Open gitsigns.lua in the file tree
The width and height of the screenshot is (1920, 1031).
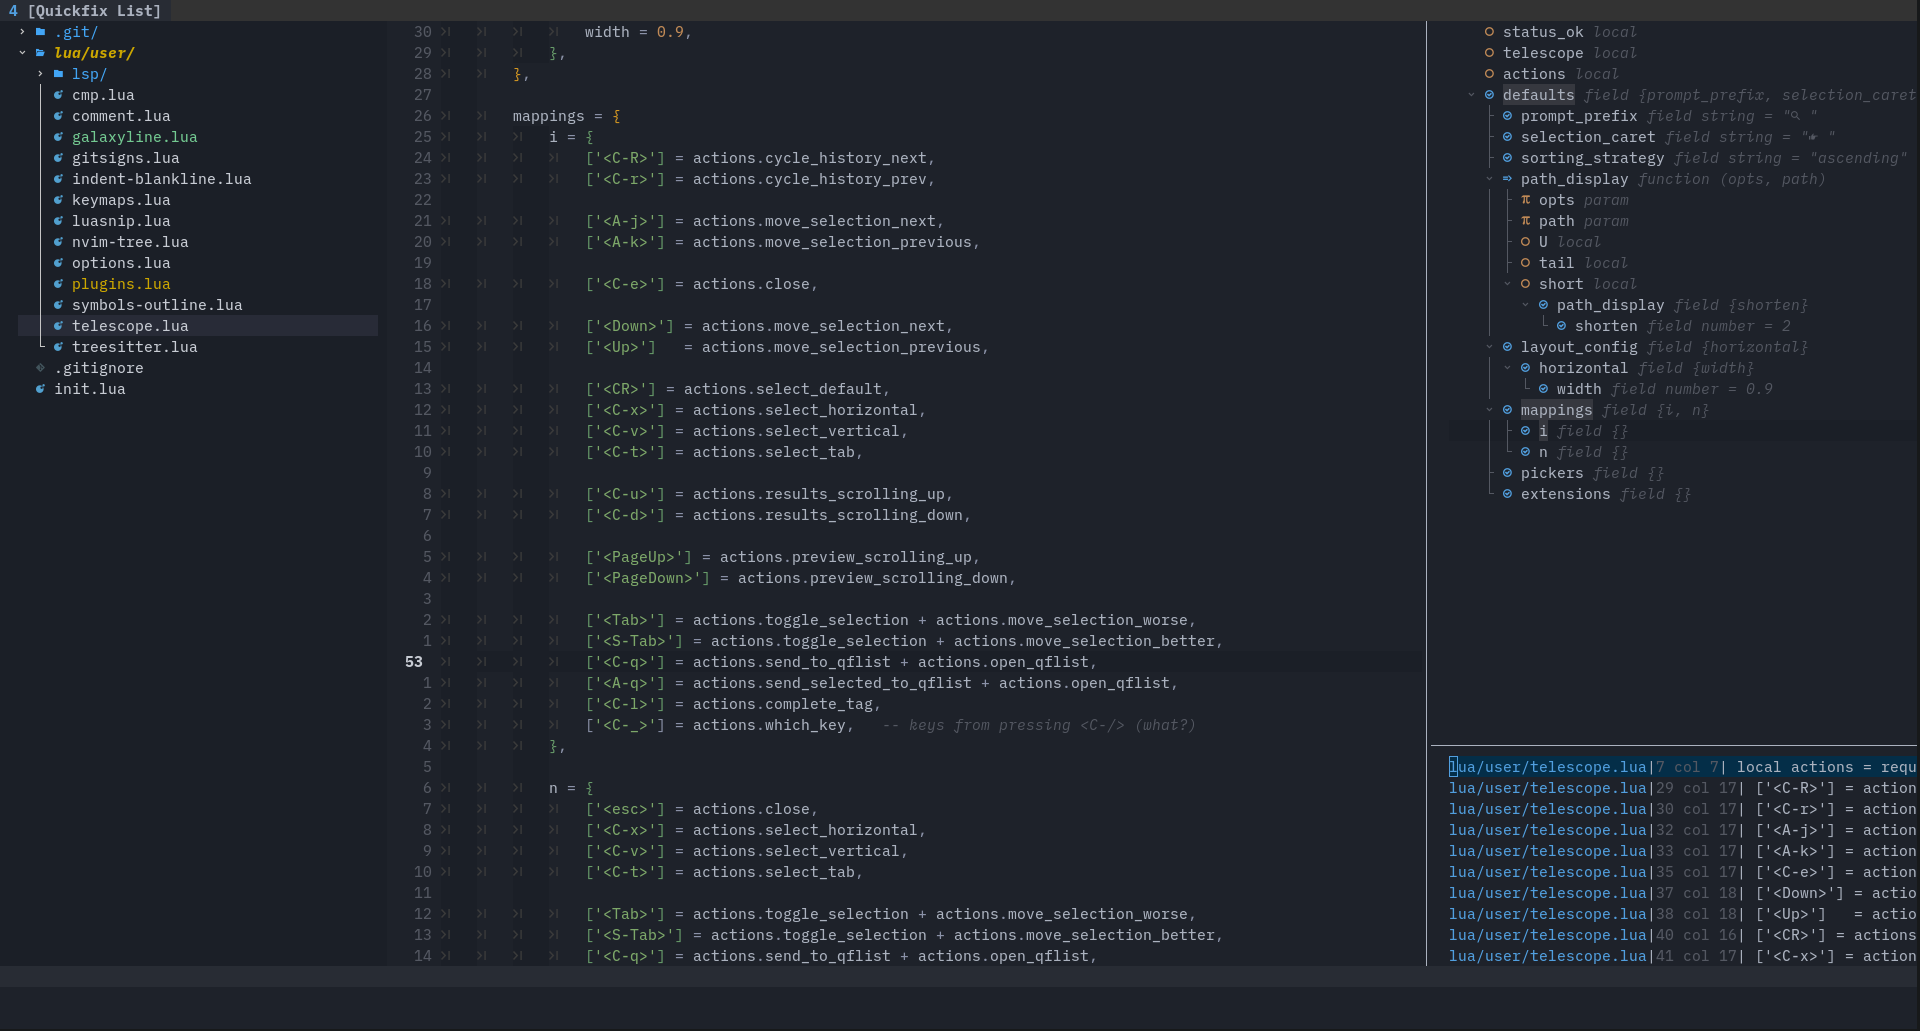click(x=126, y=158)
